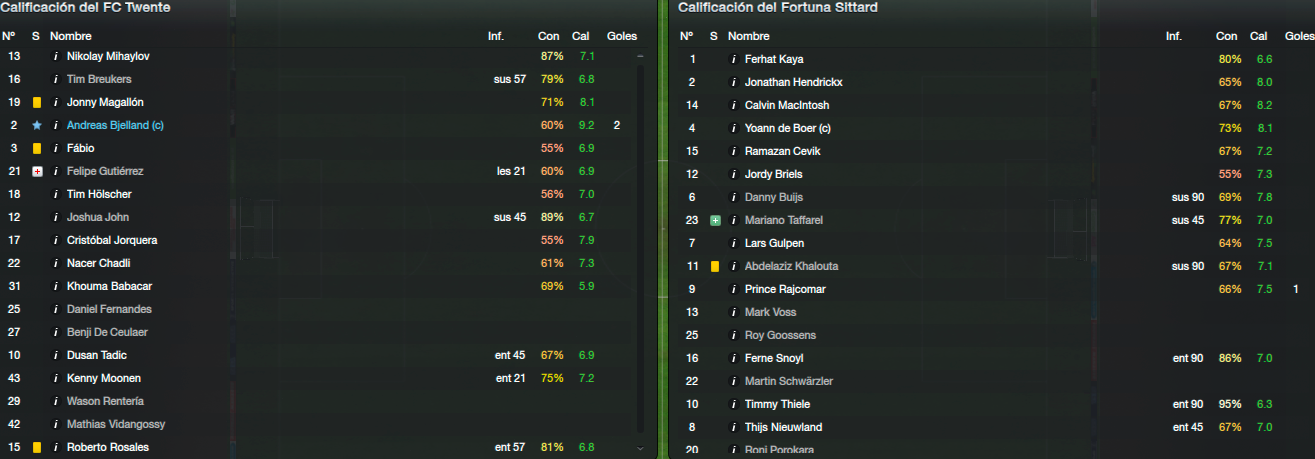Click the info icon next to Prince Rajcomar

click(734, 289)
